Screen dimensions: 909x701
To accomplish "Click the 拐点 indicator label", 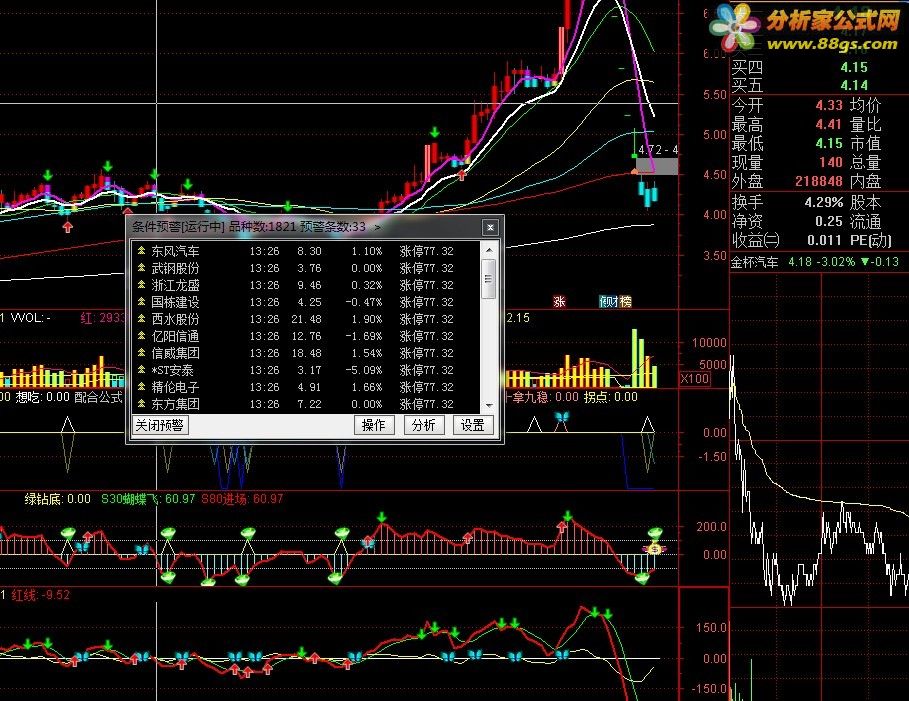I will [610, 397].
